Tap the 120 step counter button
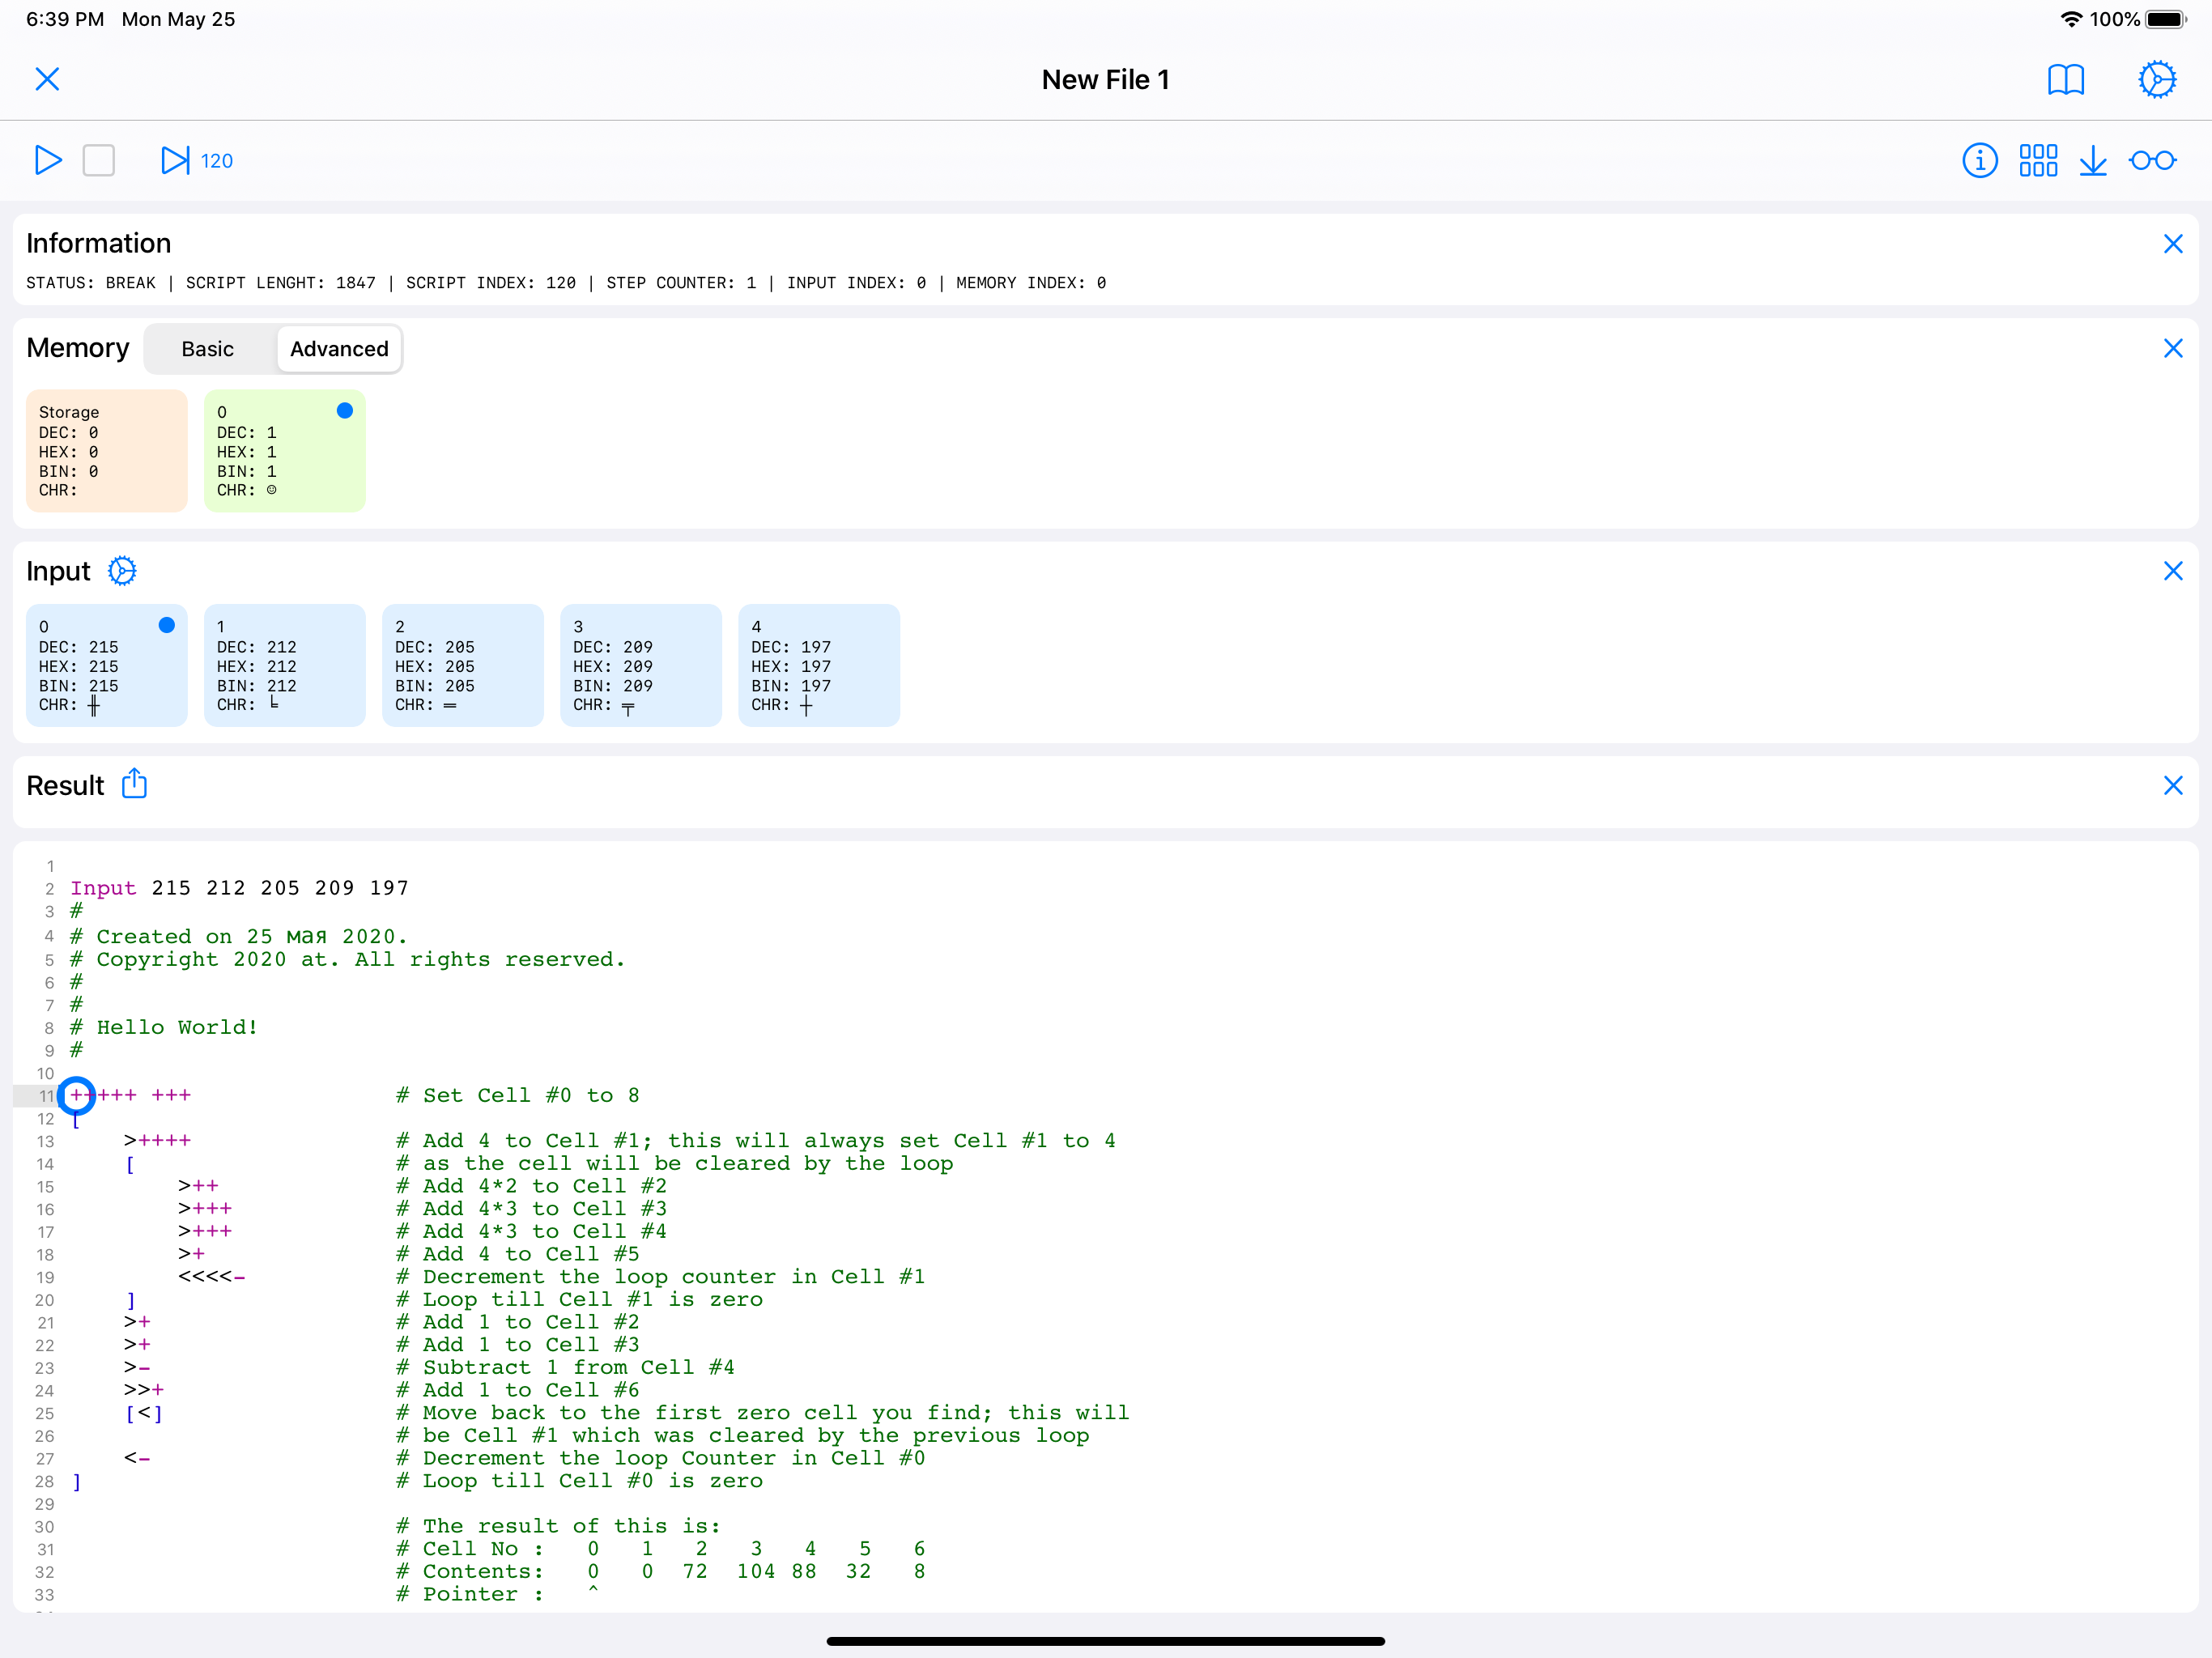The width and height of the screenshot is (2212, 1658). (x=217, y=160)
